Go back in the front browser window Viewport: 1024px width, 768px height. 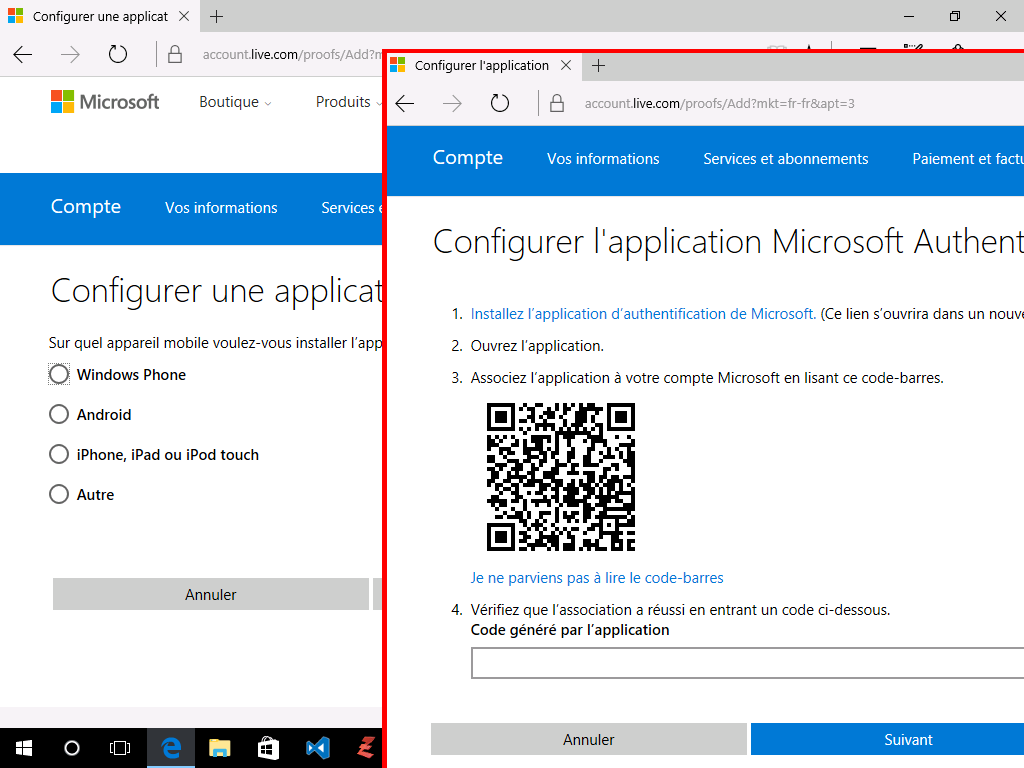click(405, 103)
